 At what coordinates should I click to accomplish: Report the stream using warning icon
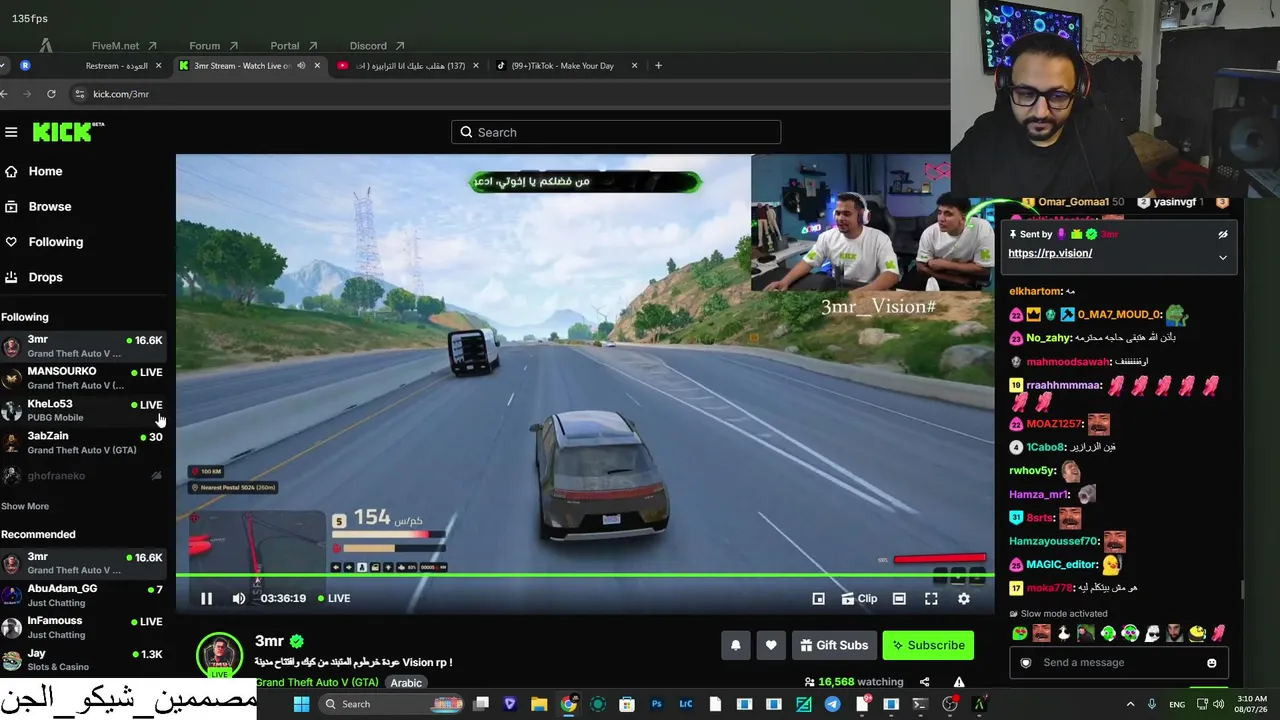[959, 682]
